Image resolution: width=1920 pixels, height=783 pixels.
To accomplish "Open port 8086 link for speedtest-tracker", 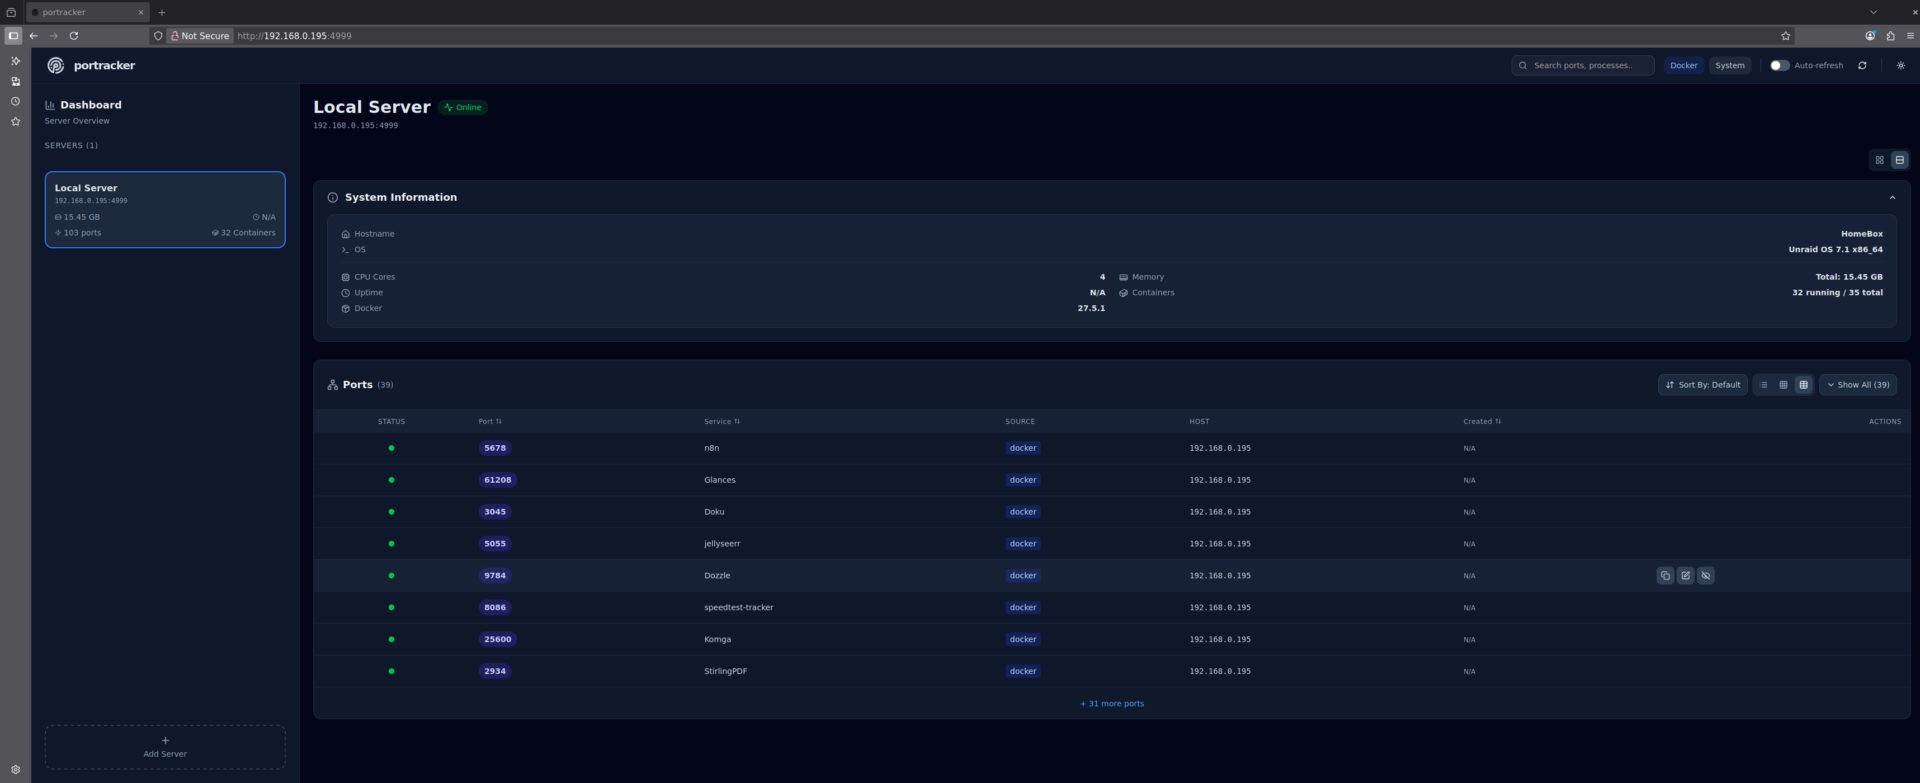I will pyautogui.click(x=495, y=608).
